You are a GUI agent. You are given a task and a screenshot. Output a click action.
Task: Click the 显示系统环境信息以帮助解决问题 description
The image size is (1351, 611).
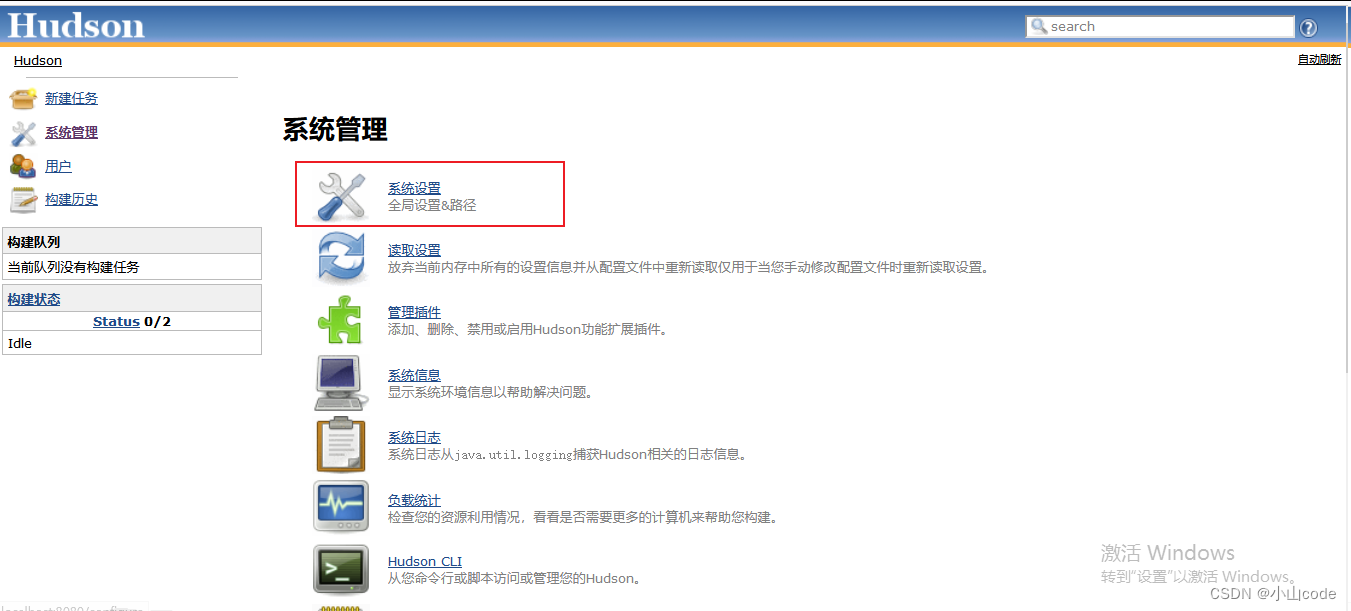pyautogui.click(x=491, y=392)
